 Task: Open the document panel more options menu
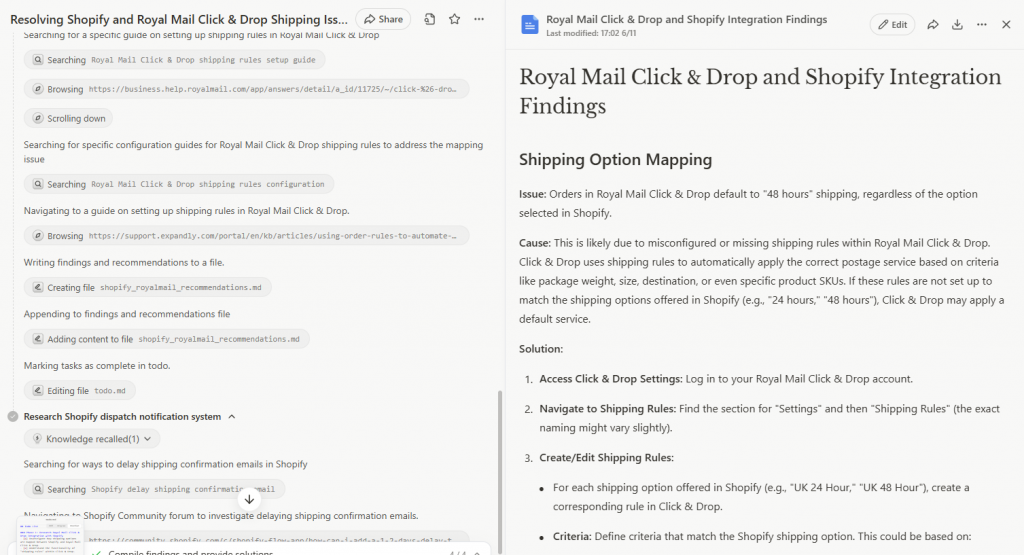[981, 24]
